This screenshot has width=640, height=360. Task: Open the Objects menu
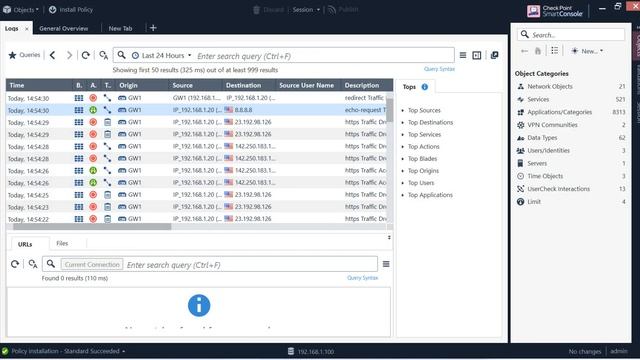pos(21,9)
